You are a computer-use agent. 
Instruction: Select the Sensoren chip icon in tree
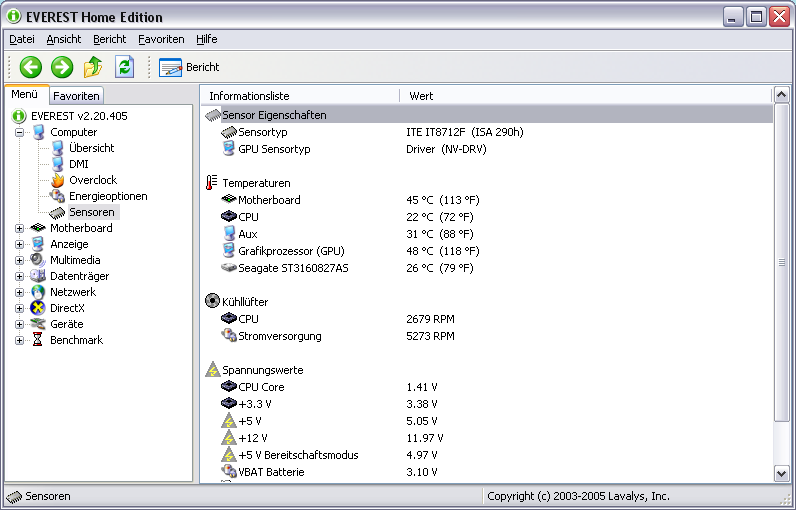57,213
